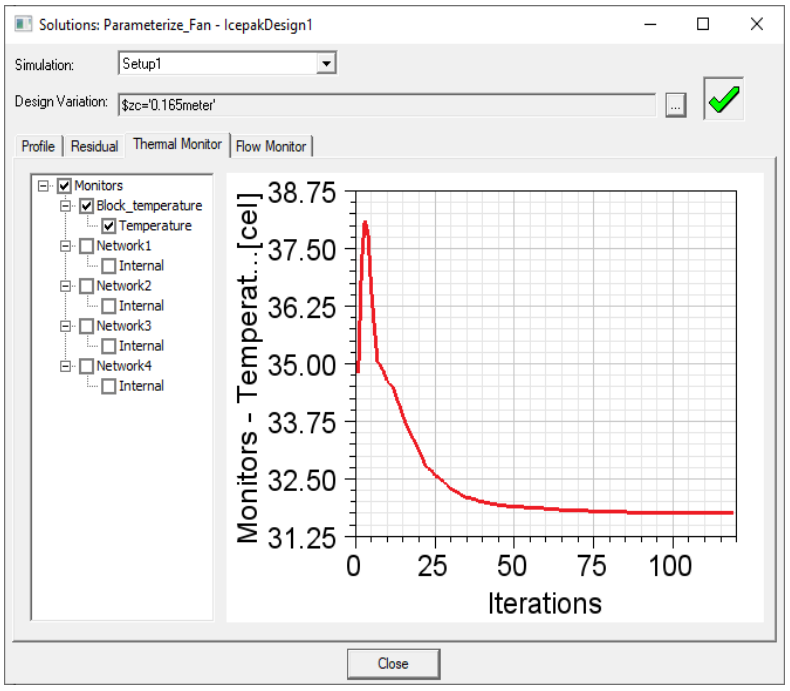The height and width of the screenshot is (691, 790).
Task: Open design variation browse ellipsis button
Action: click(x=675, y=105)
